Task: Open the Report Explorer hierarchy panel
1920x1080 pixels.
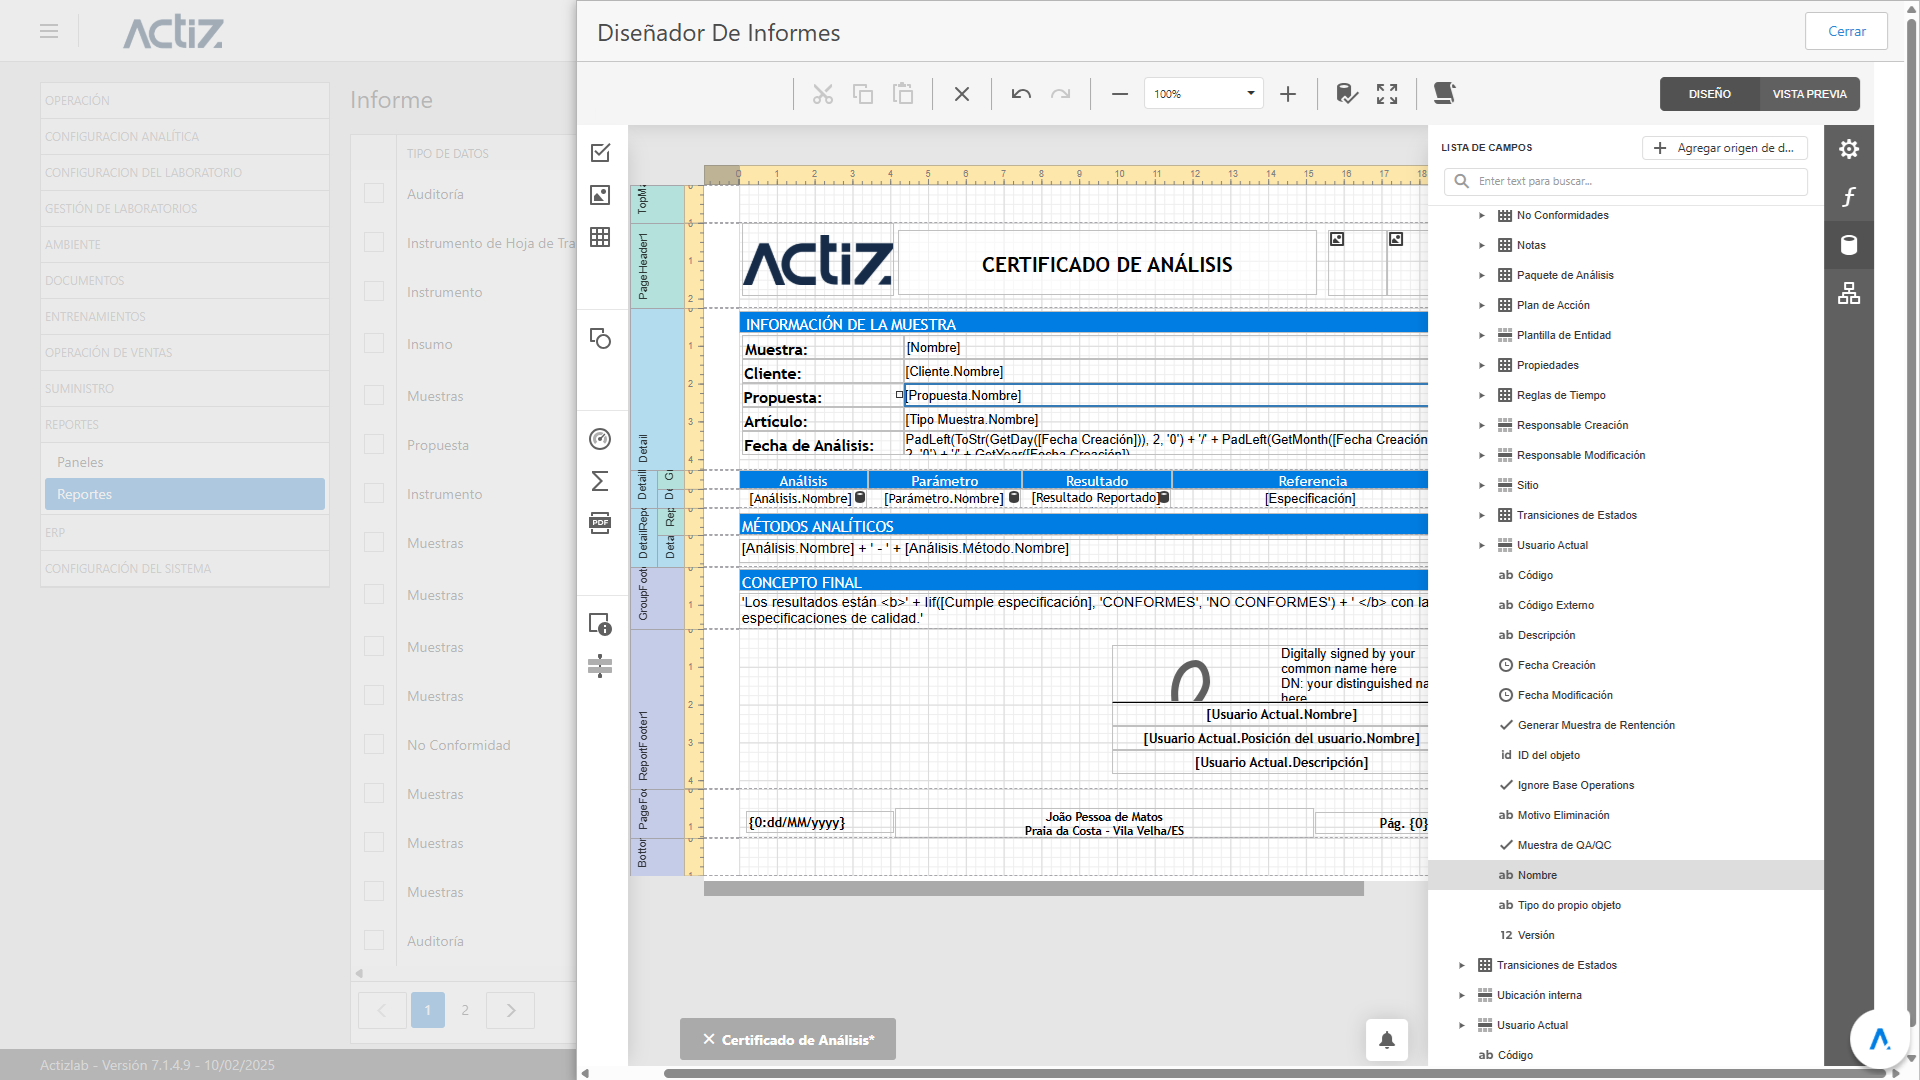Action: point(1849,293)
